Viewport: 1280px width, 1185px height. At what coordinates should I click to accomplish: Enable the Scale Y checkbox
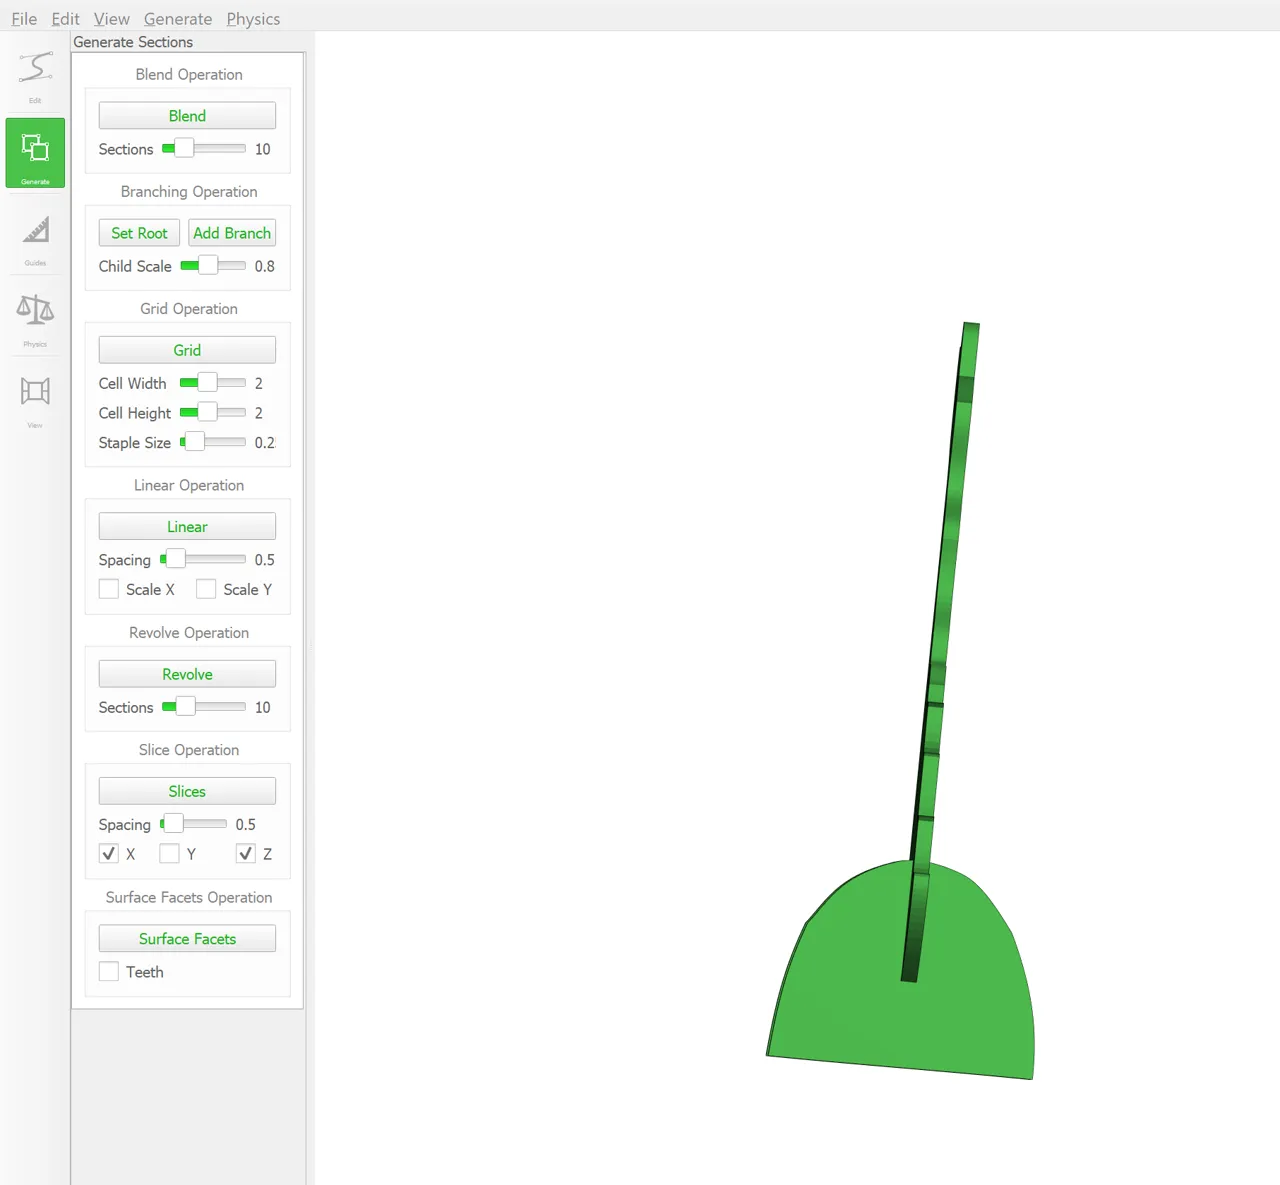[x=206, y=589]
